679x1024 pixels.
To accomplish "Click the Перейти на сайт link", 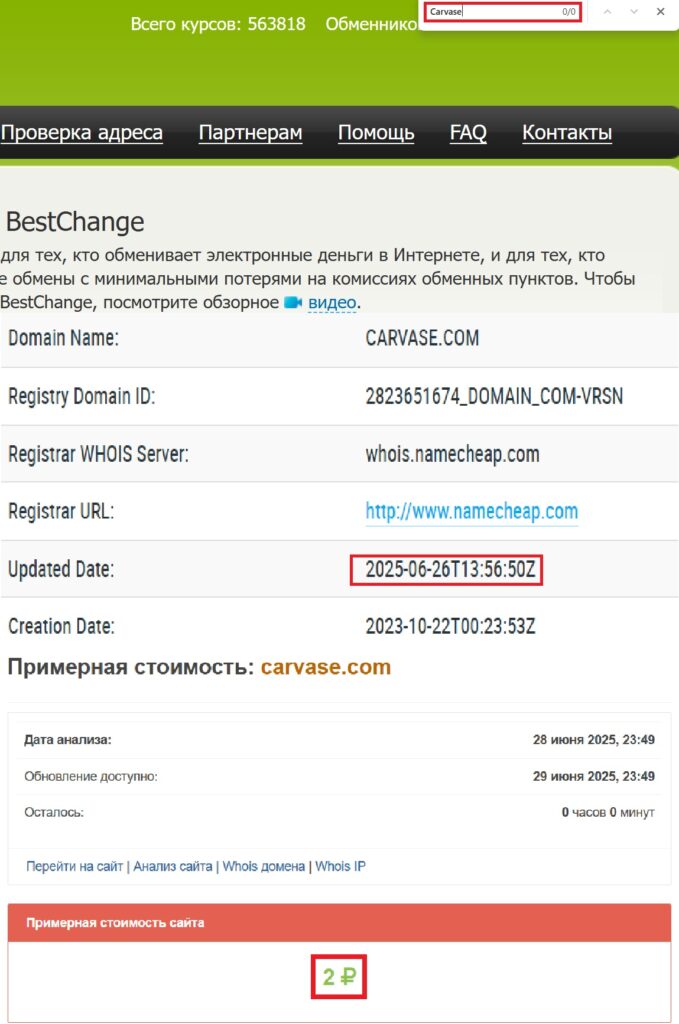I will 77,866.
